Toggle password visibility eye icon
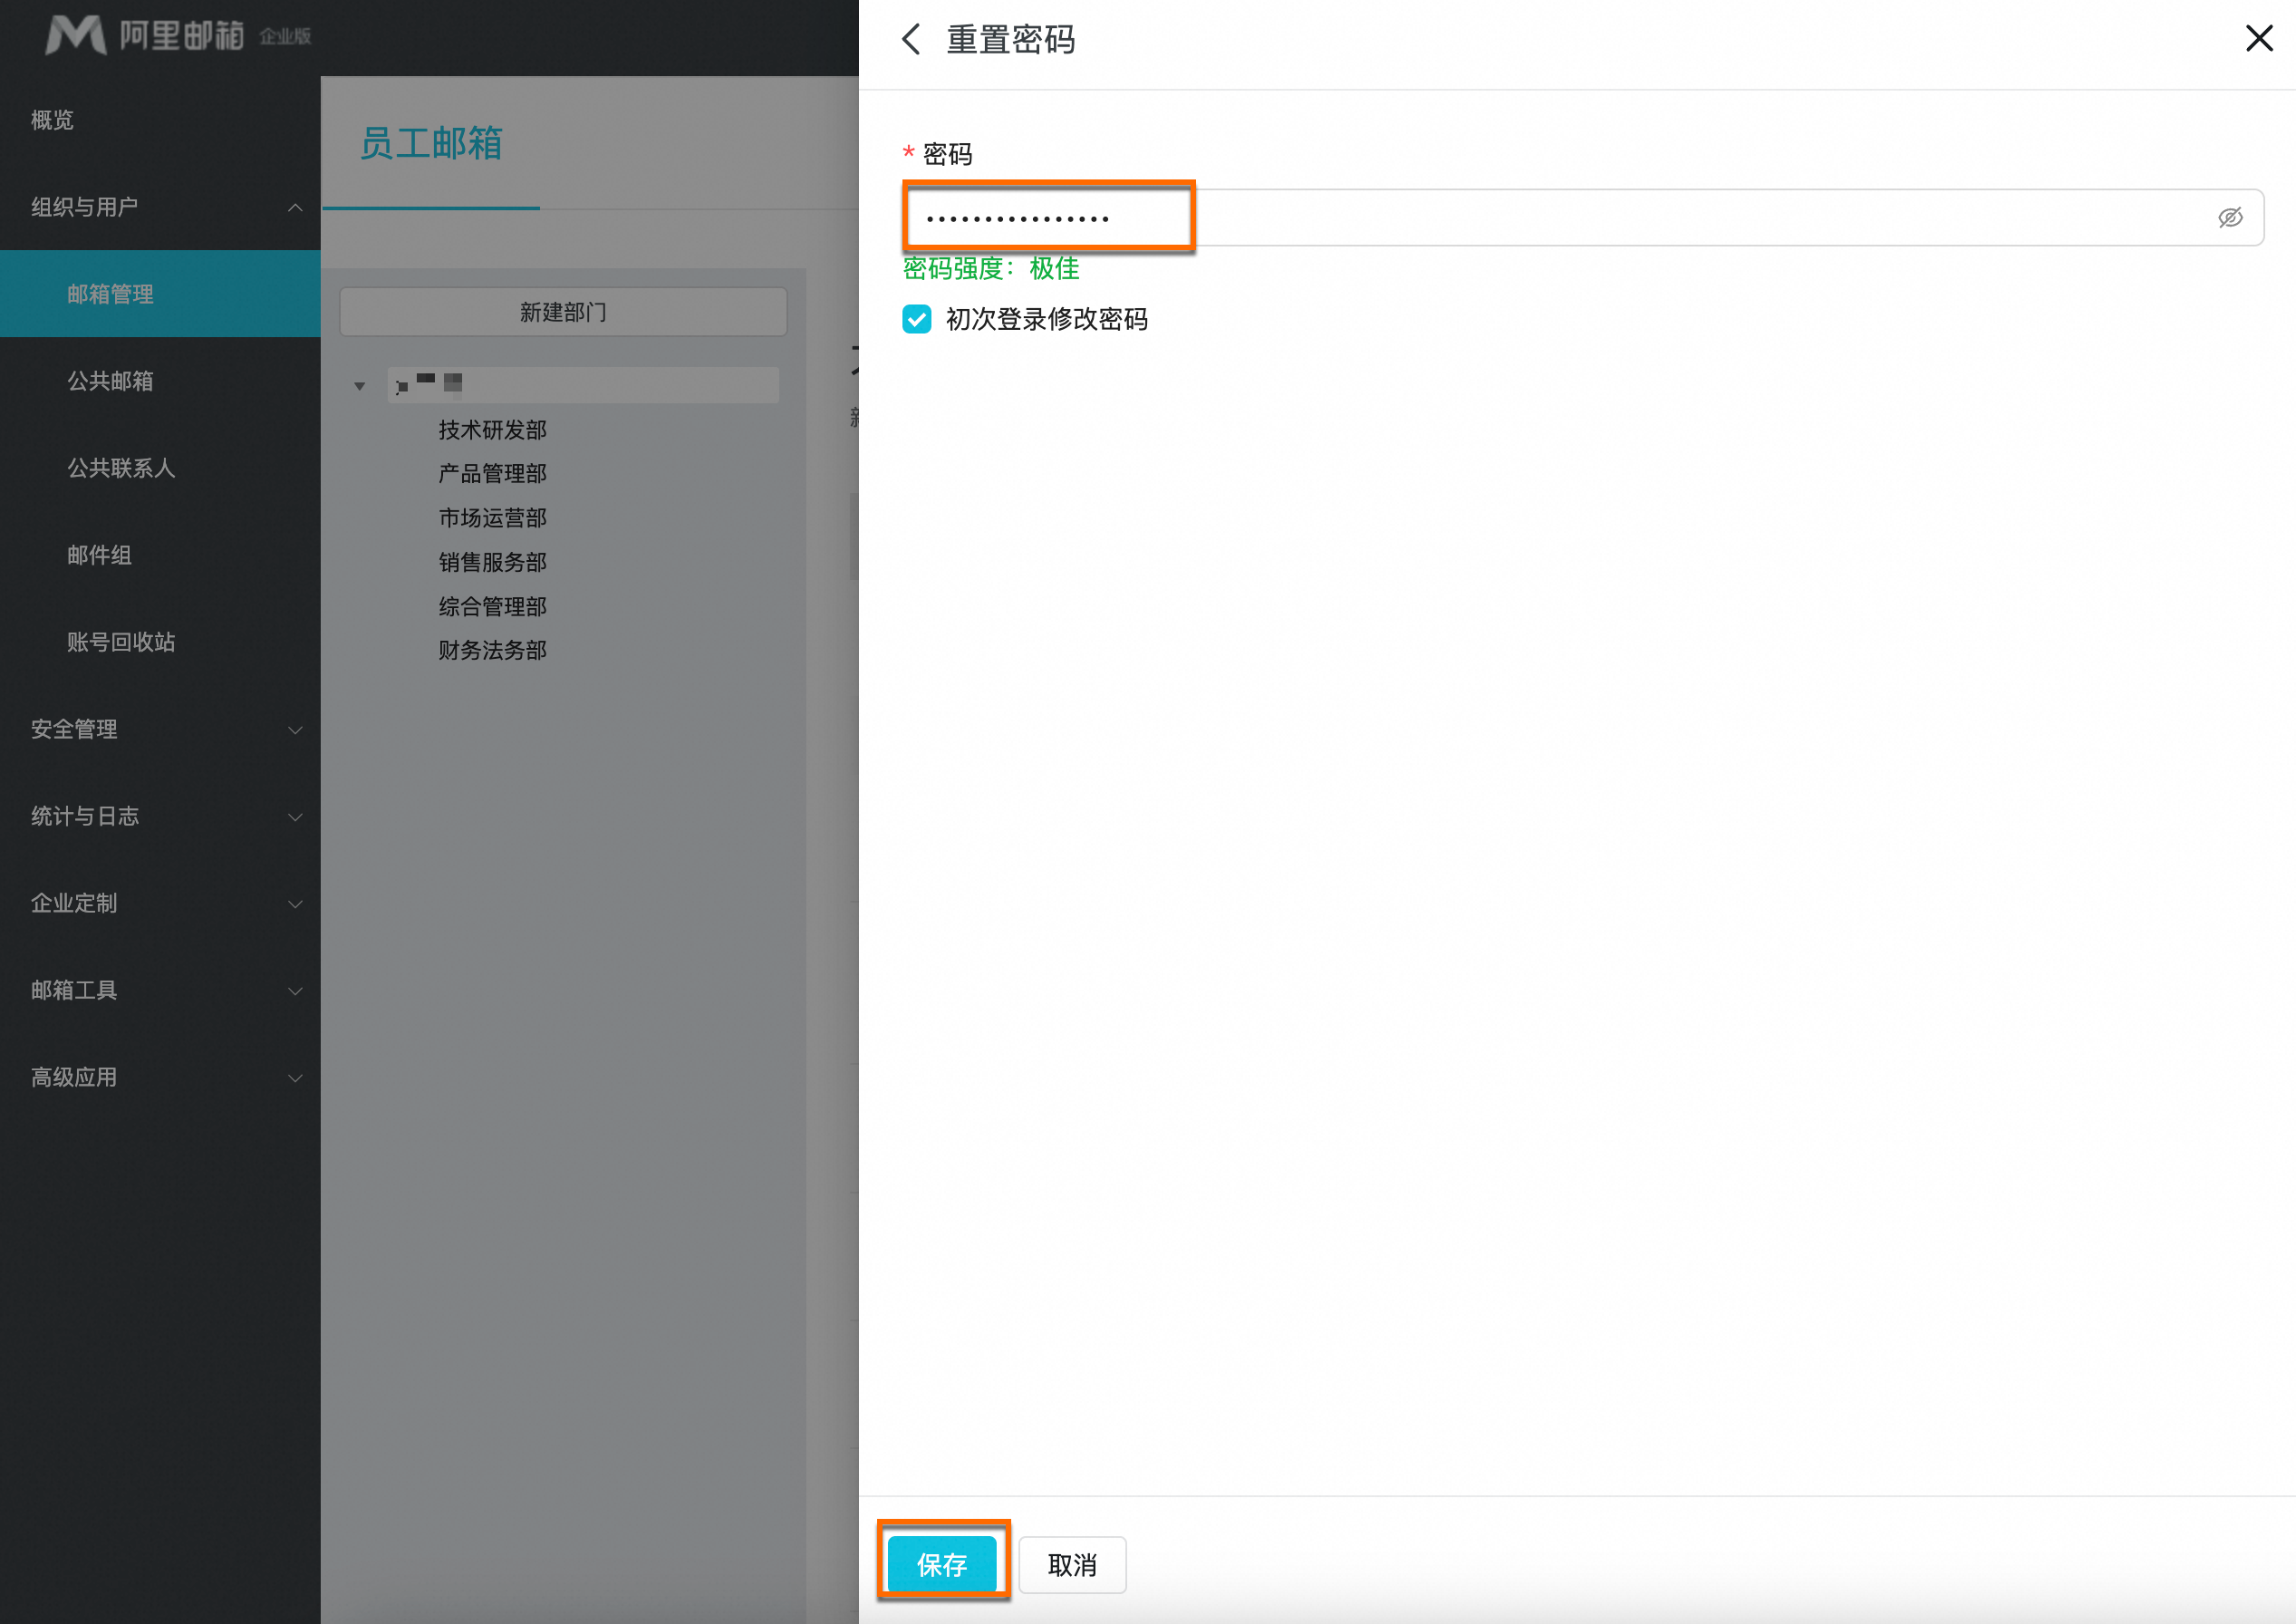The image size is (2296, 1624). [x=2230, y=218]
